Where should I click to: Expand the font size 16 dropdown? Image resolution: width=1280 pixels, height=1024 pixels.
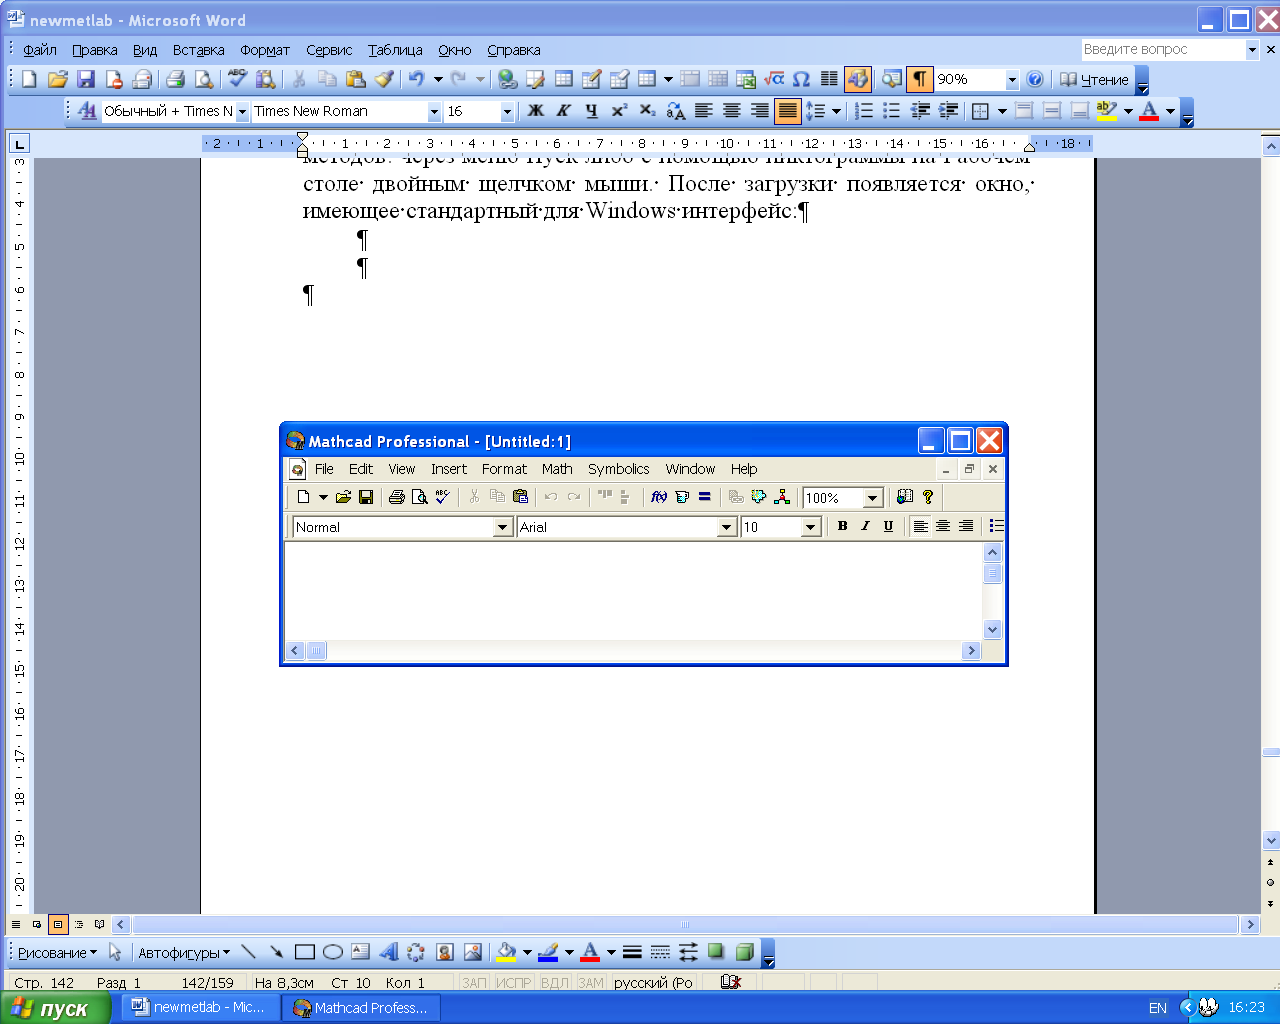pyautogui.click(x=507, y=112)
